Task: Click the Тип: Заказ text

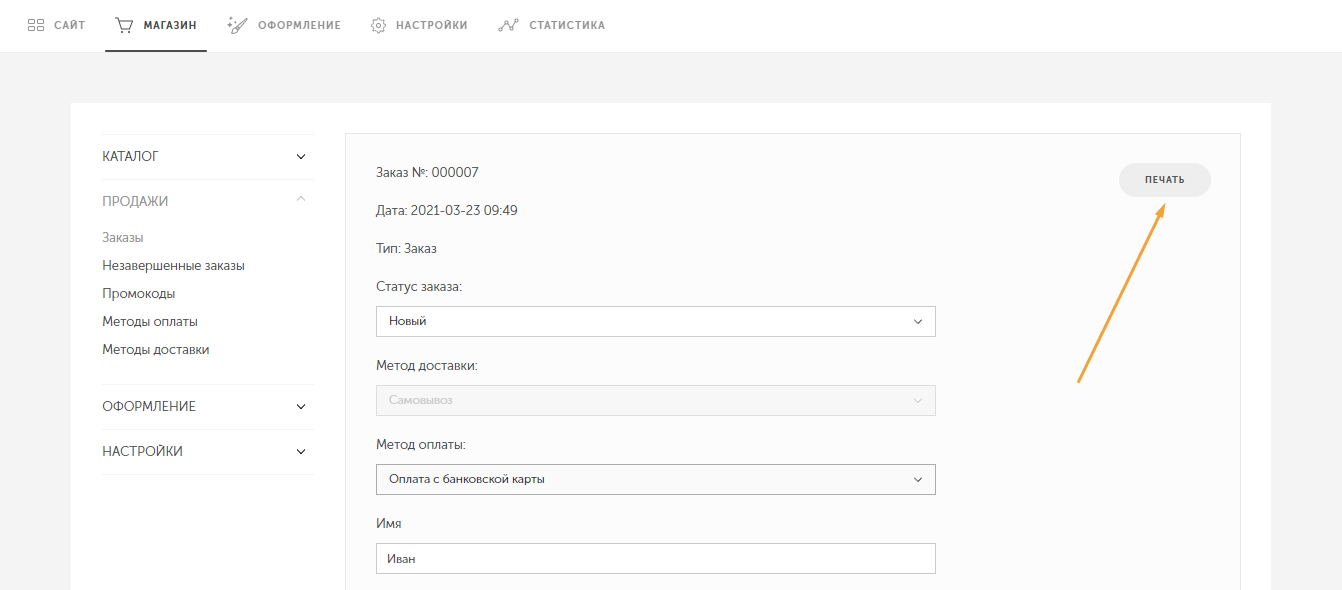Action: point(406,249)
